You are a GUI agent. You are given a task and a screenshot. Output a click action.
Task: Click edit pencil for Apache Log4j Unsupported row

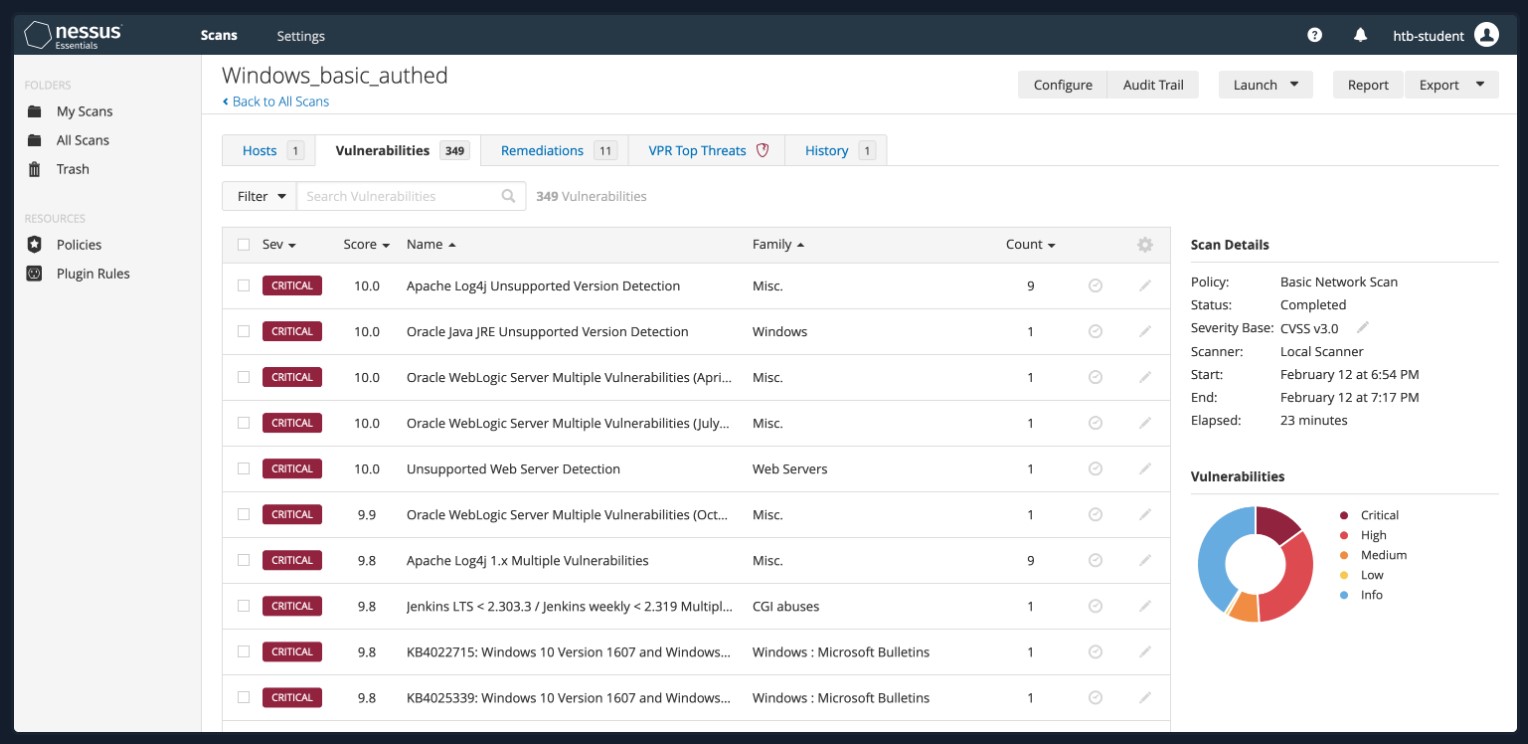(x=1145, y=285)
